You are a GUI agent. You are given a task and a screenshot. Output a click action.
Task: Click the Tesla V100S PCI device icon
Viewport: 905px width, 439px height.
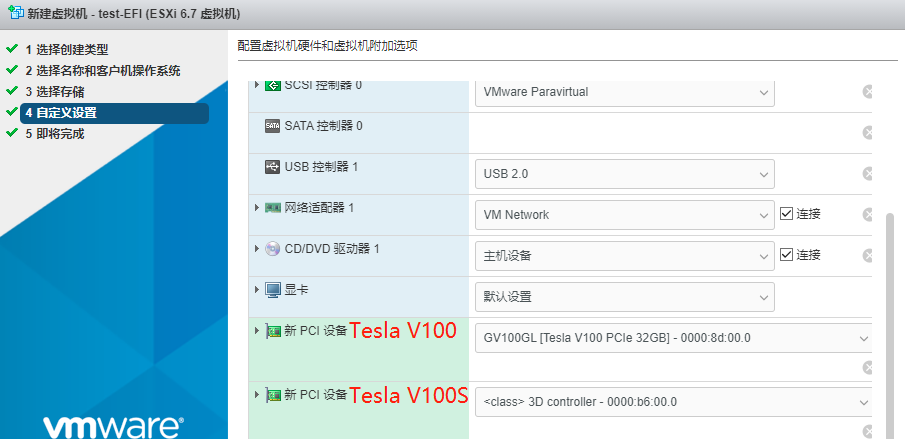point(273,395)
